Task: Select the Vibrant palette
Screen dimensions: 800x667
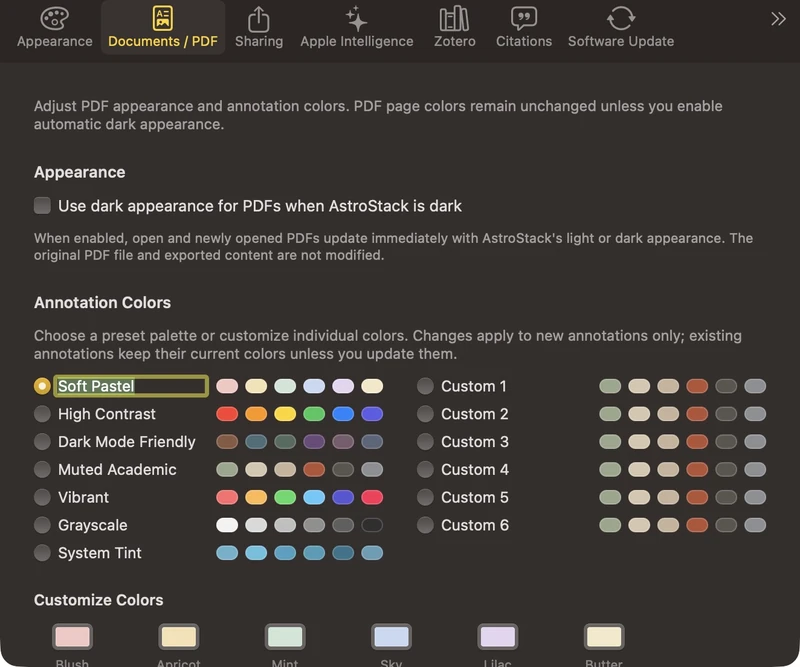Action: [x=42, y=497]
